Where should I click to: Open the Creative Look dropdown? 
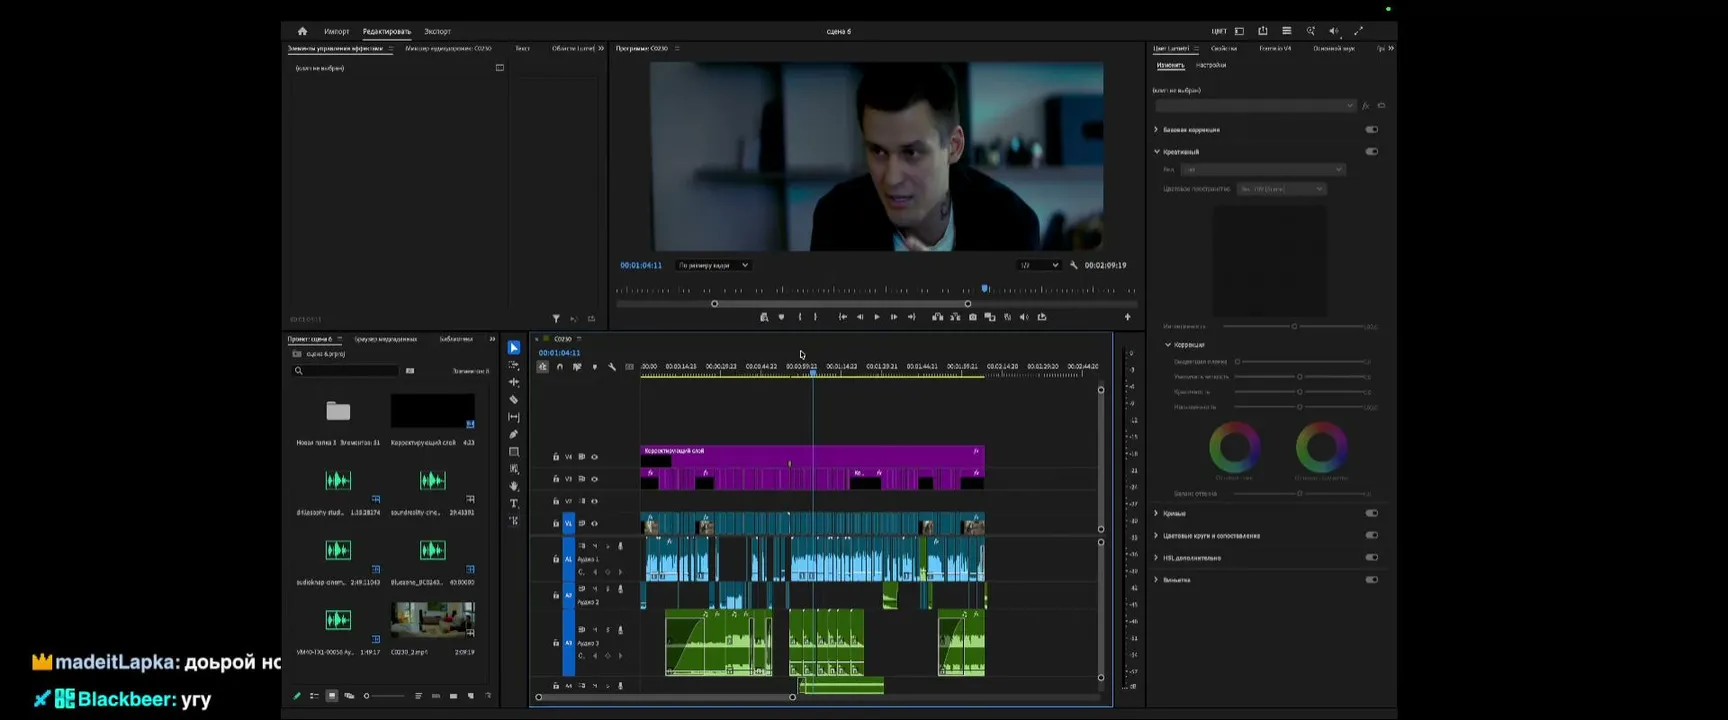click(x=1263, y=170)
